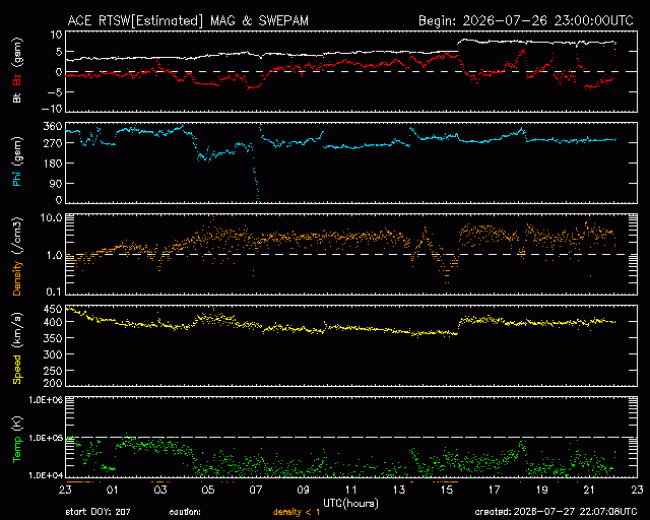This screenshot has height=520, width=650.
Task: Click the '09' hour tick label
Action: (x=303, y=490)
